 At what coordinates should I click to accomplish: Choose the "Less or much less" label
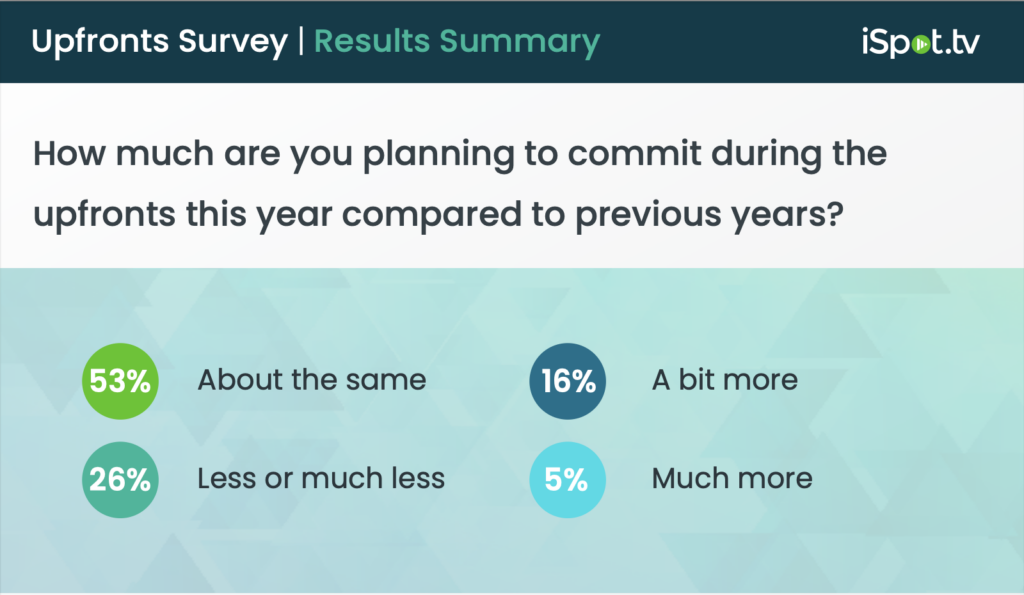(321, 478)
